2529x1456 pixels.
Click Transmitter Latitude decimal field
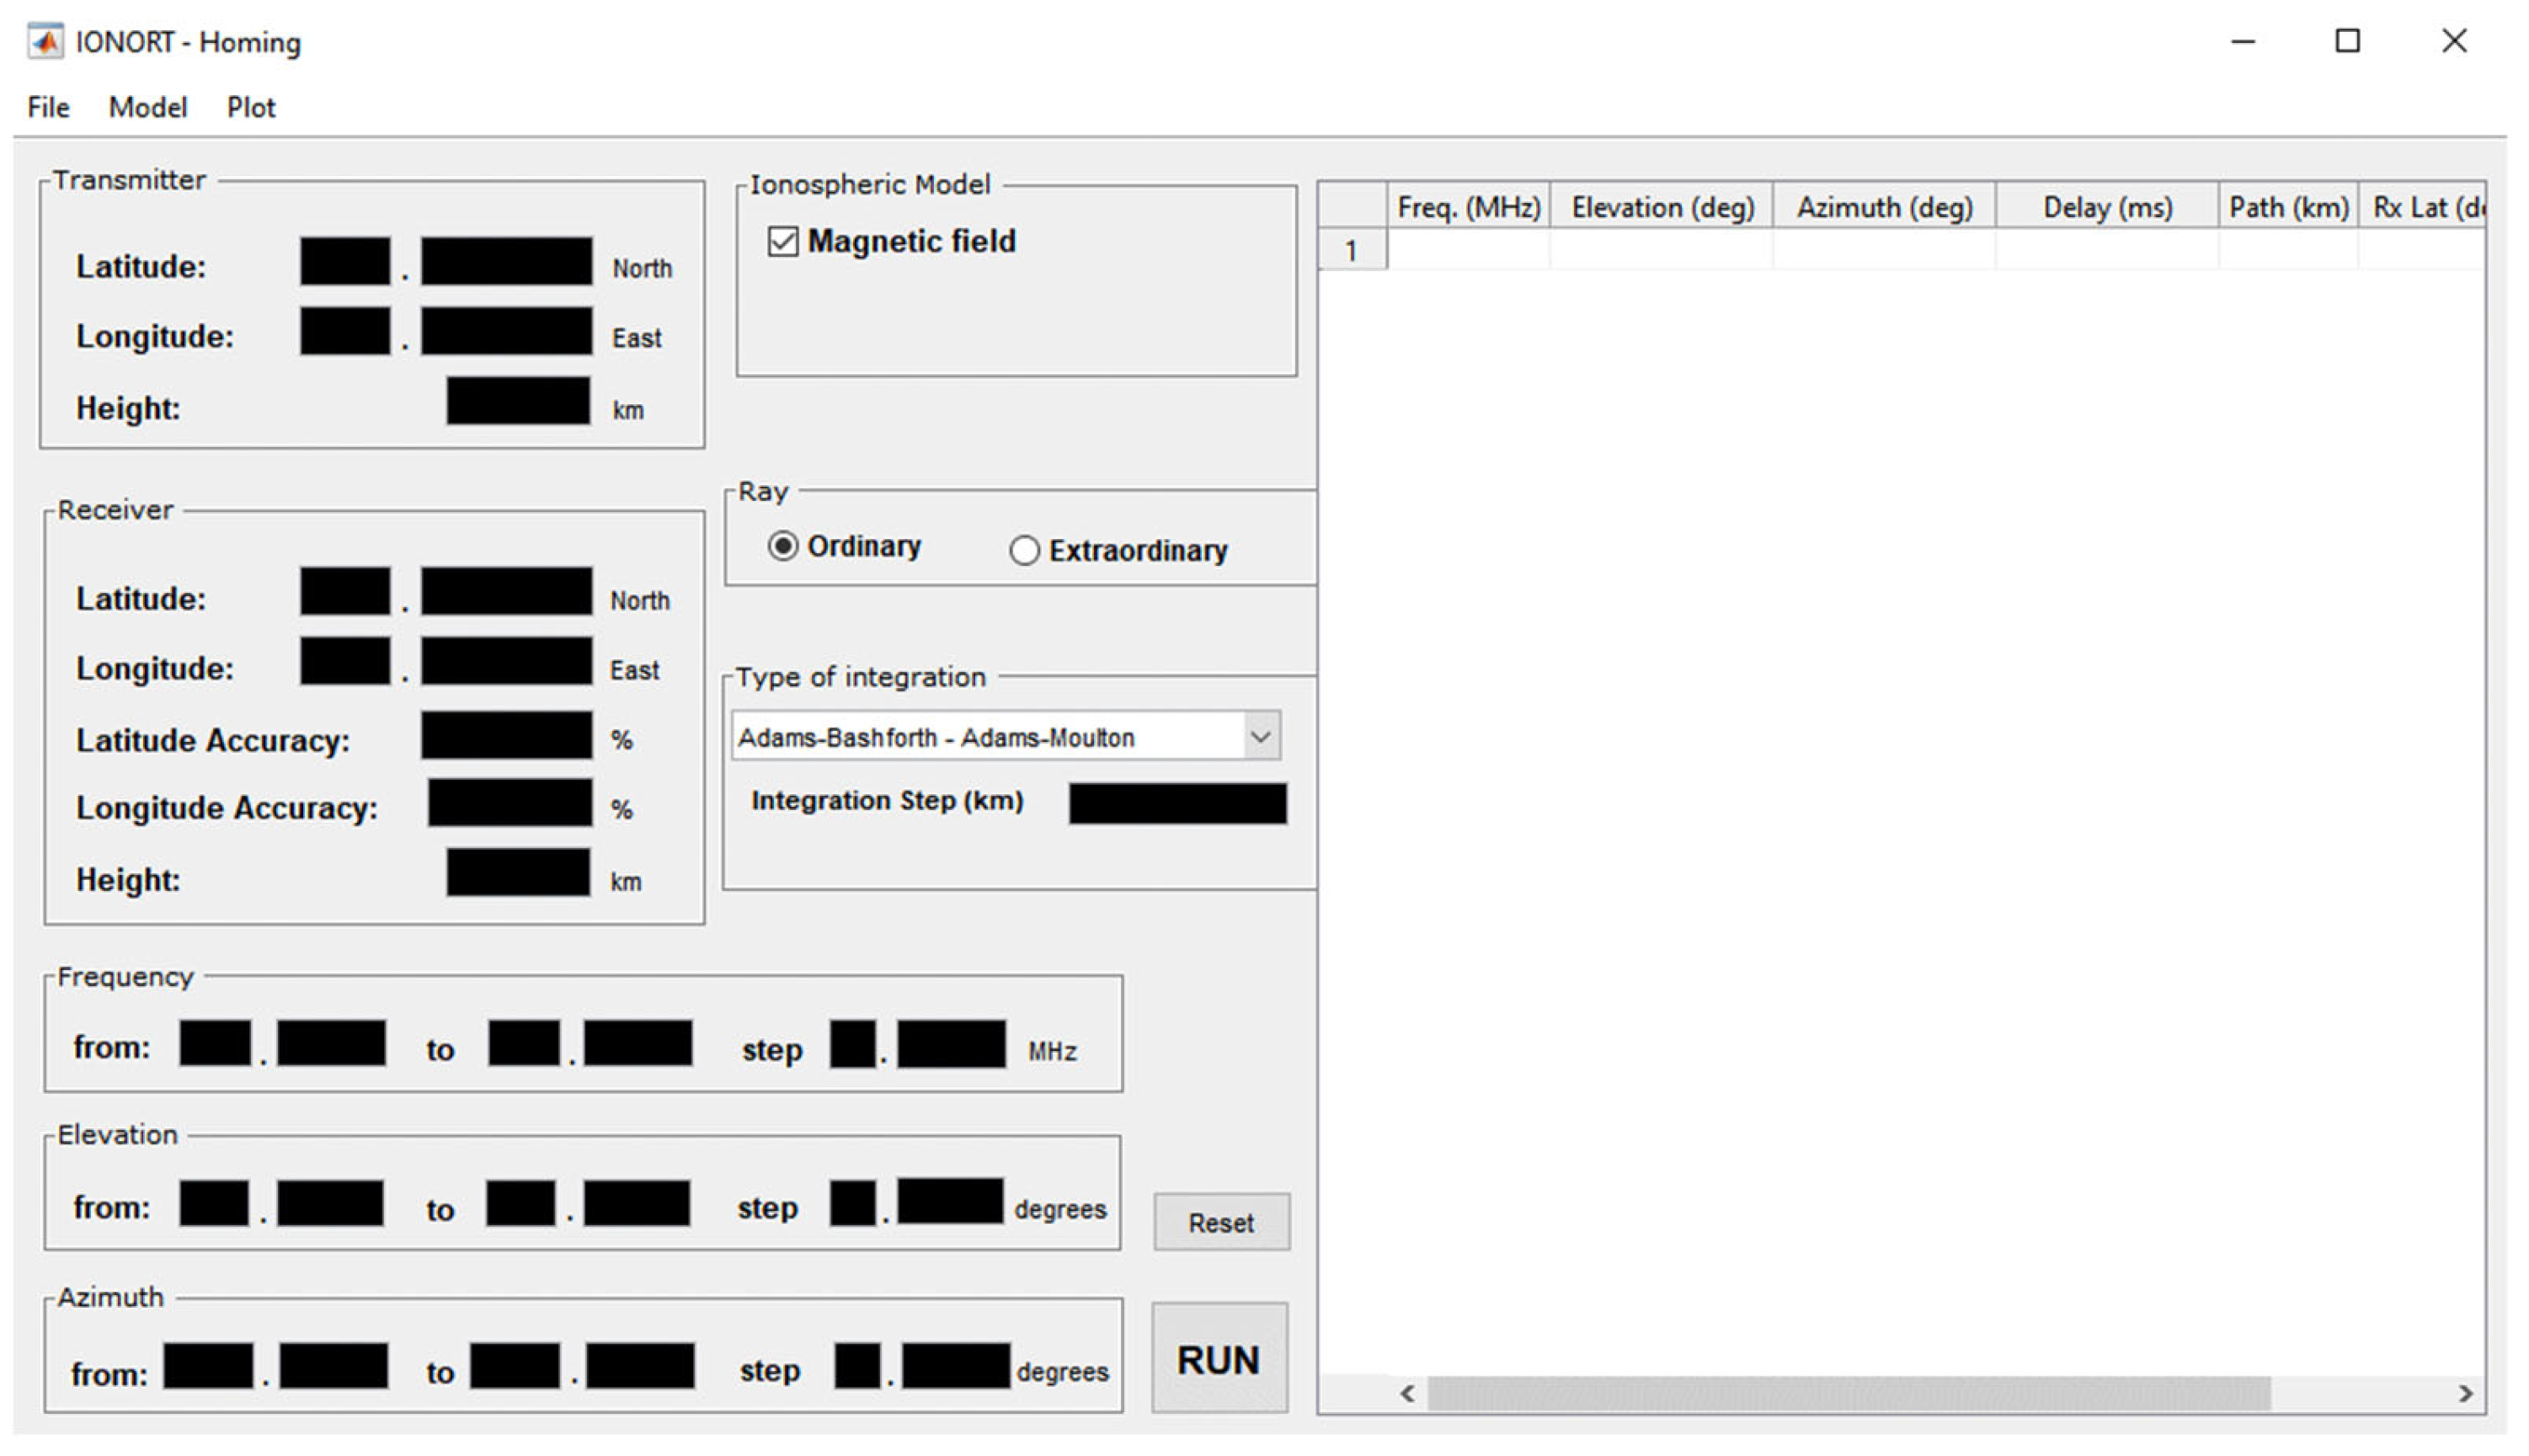point(506,262)
